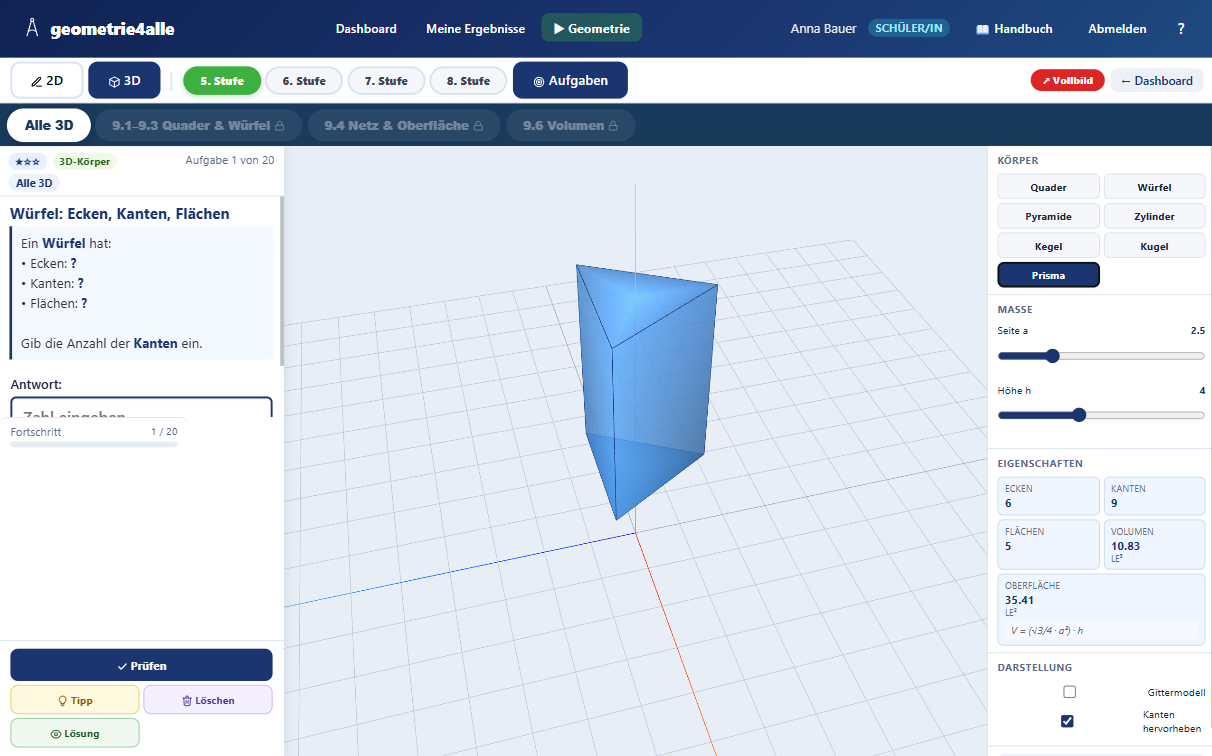Select the Geometrie navigation button
This screenshot has width=1212, height=756.
[592, 28]
